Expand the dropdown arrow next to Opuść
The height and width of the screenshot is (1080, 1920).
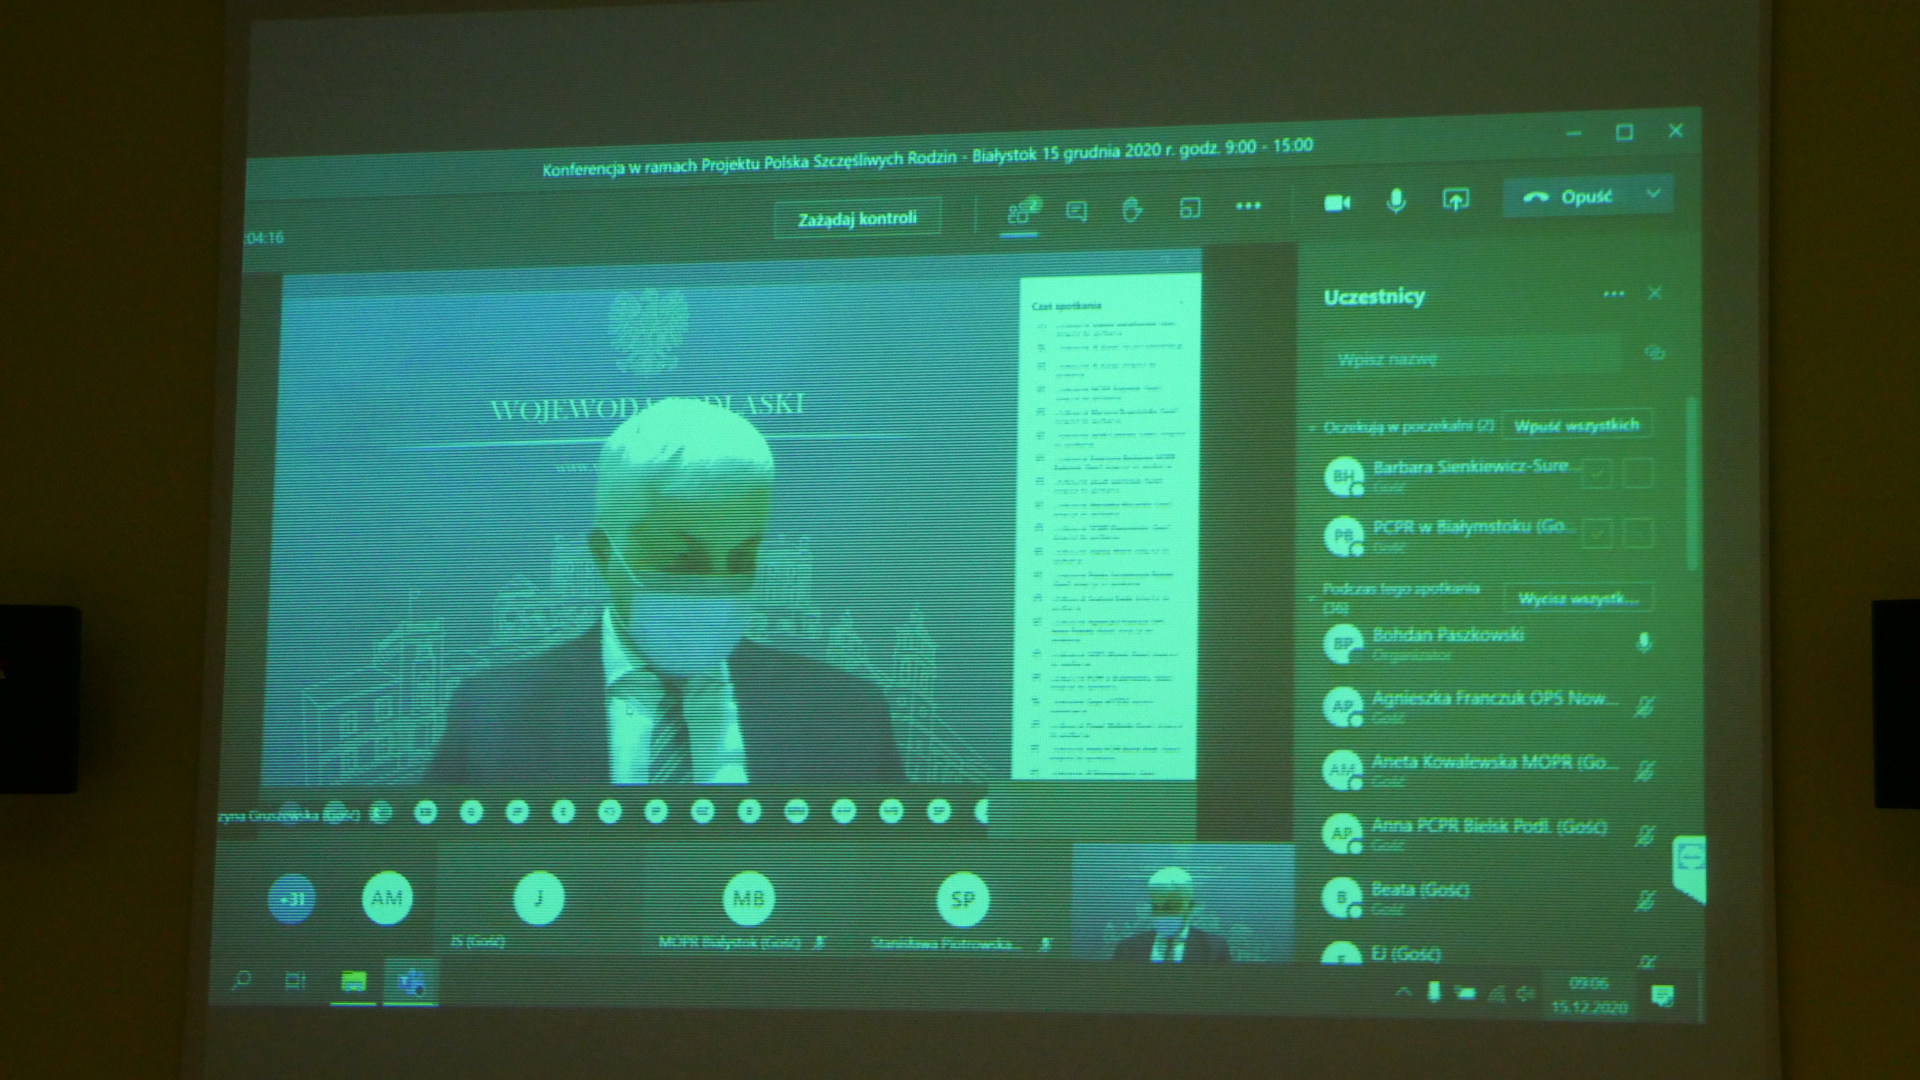tap(1653, 194)
